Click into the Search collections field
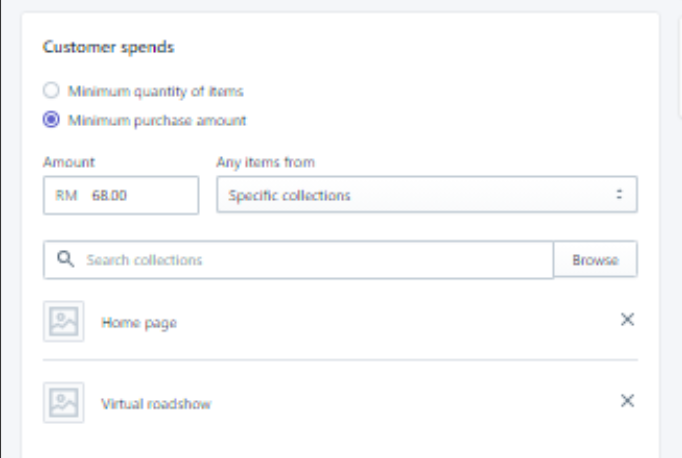Viewport: 682px width, 458px height. (310, 260)
